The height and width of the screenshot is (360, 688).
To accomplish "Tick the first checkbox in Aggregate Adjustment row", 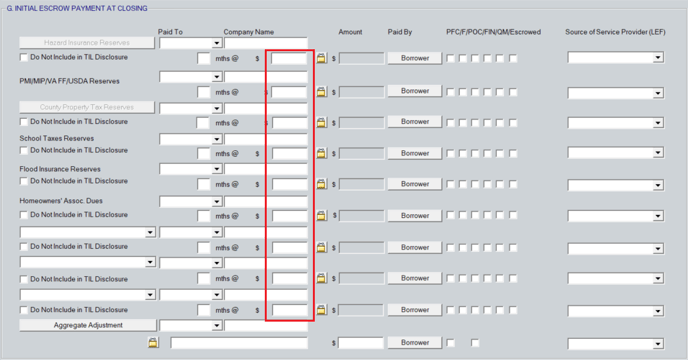I will click(x=450, y=342).
